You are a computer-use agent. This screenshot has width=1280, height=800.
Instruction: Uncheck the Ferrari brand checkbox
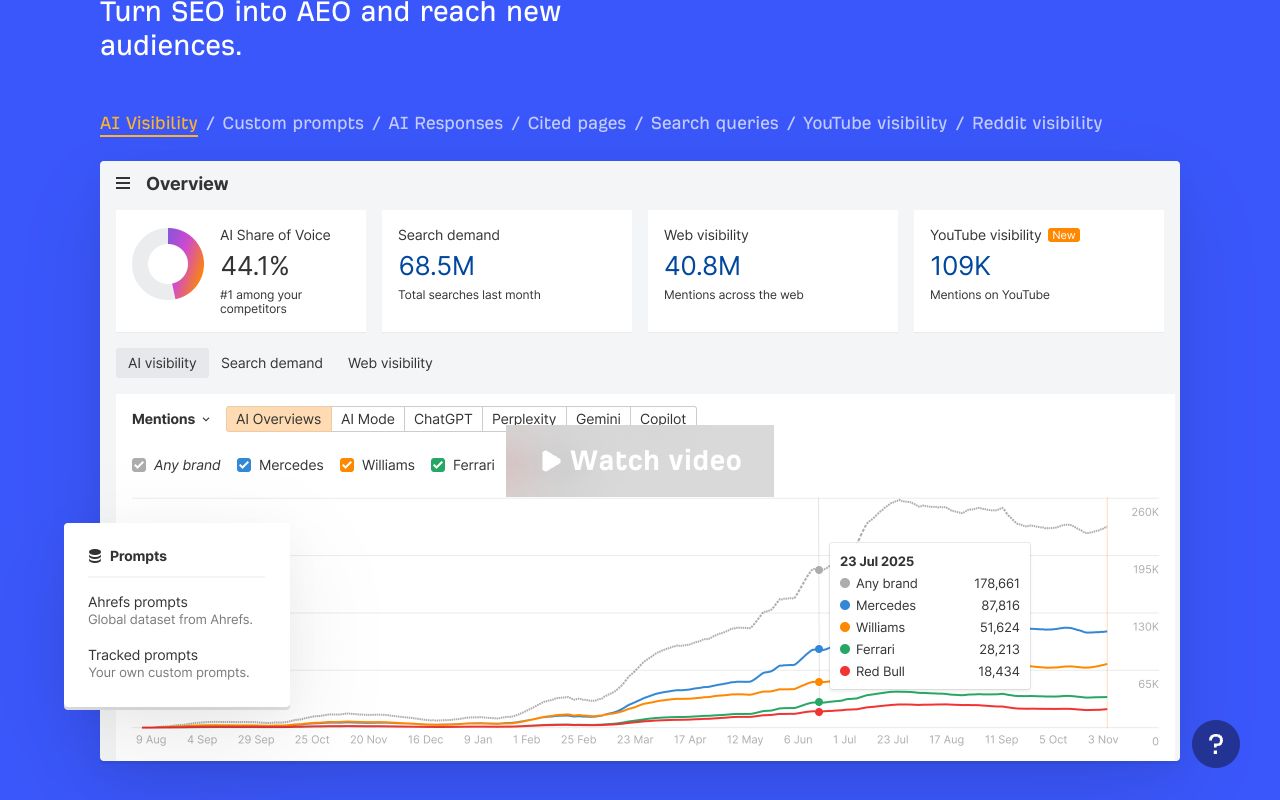438,465
